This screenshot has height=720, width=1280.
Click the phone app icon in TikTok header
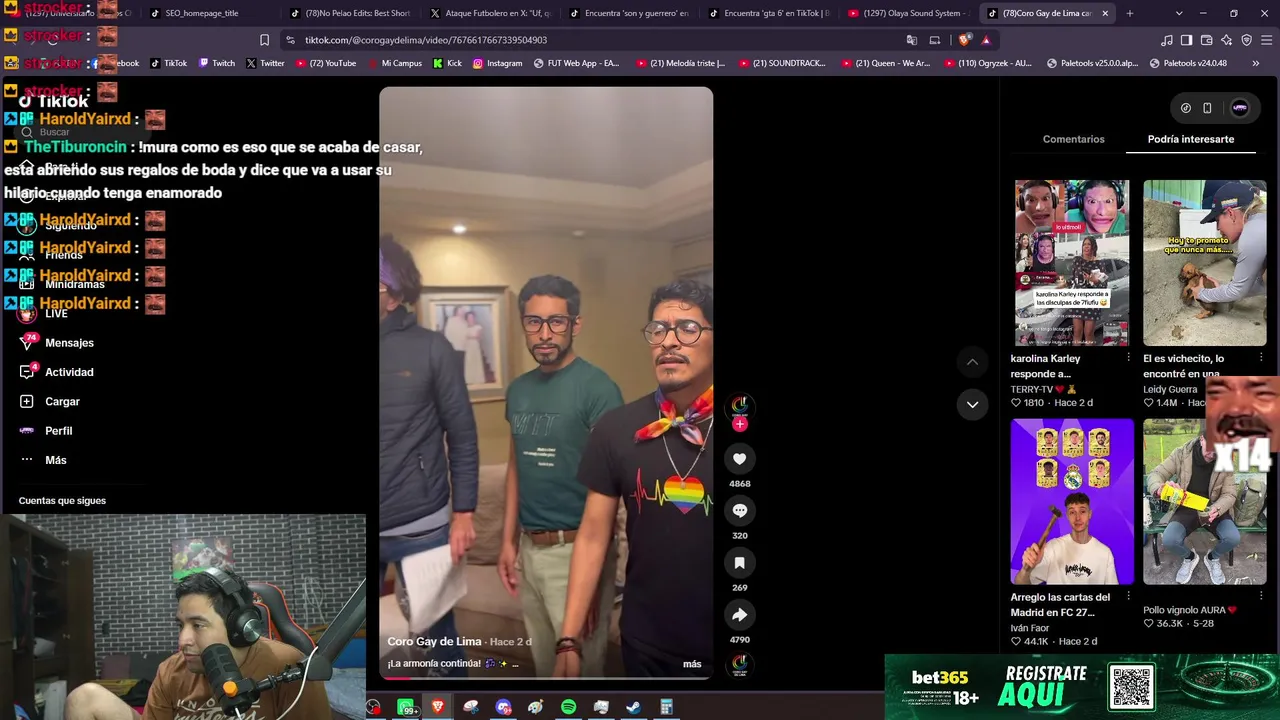click(x=1207, y=108)
